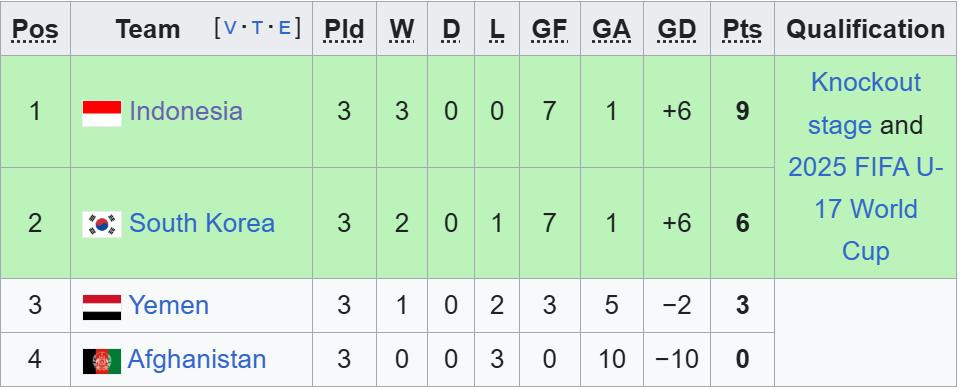960x390 pixels.
Task: Click the E edit template link
Action: [285, 28]
